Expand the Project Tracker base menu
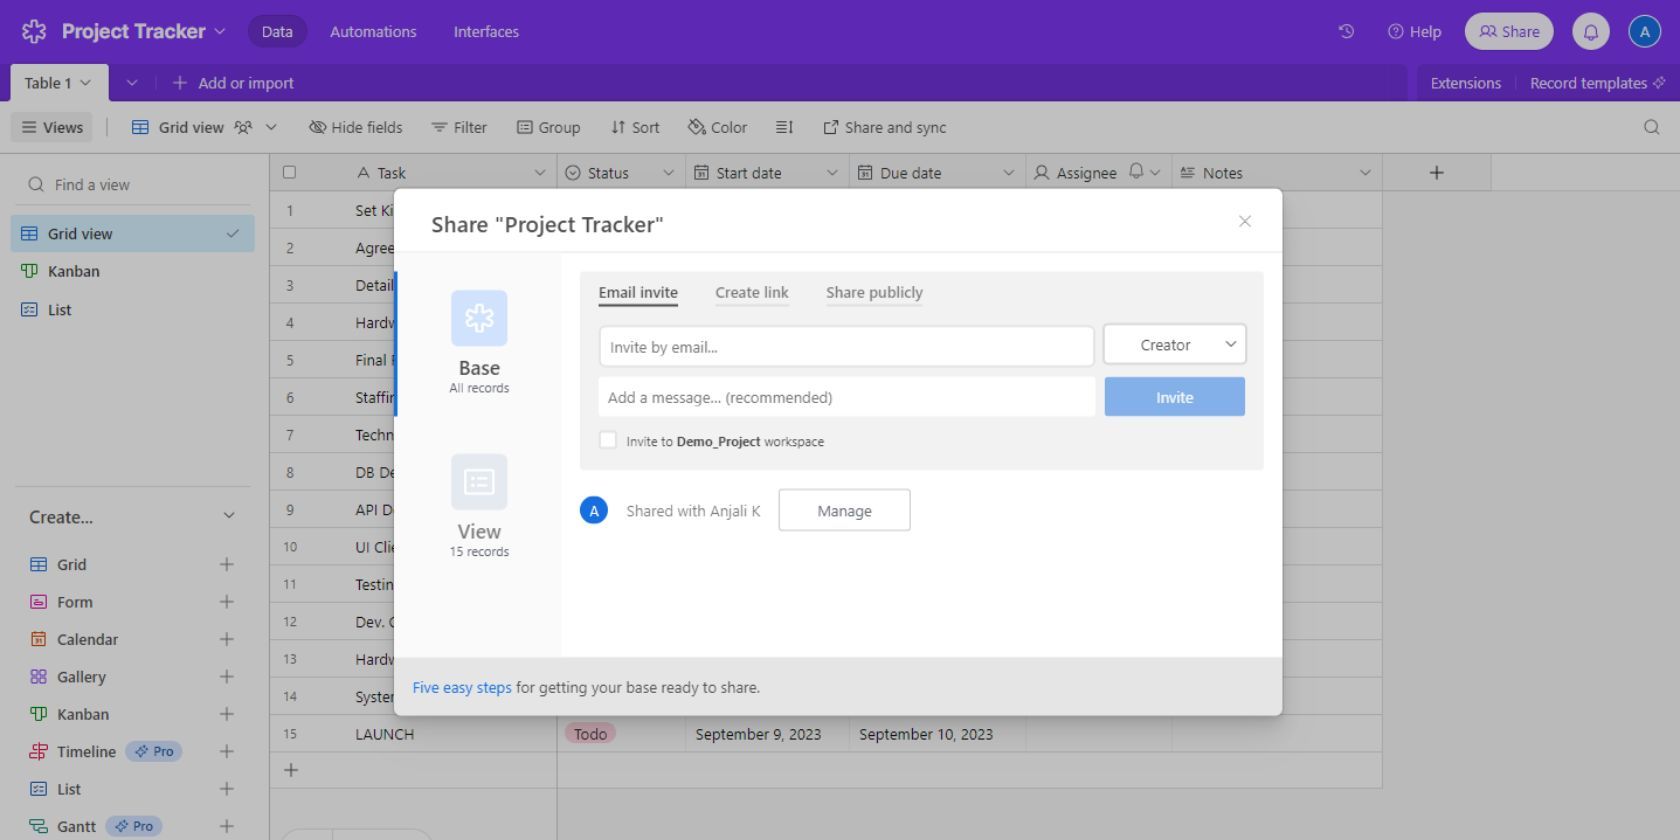The width and height of the screenshot is (1680, 840). pos(220,32)
